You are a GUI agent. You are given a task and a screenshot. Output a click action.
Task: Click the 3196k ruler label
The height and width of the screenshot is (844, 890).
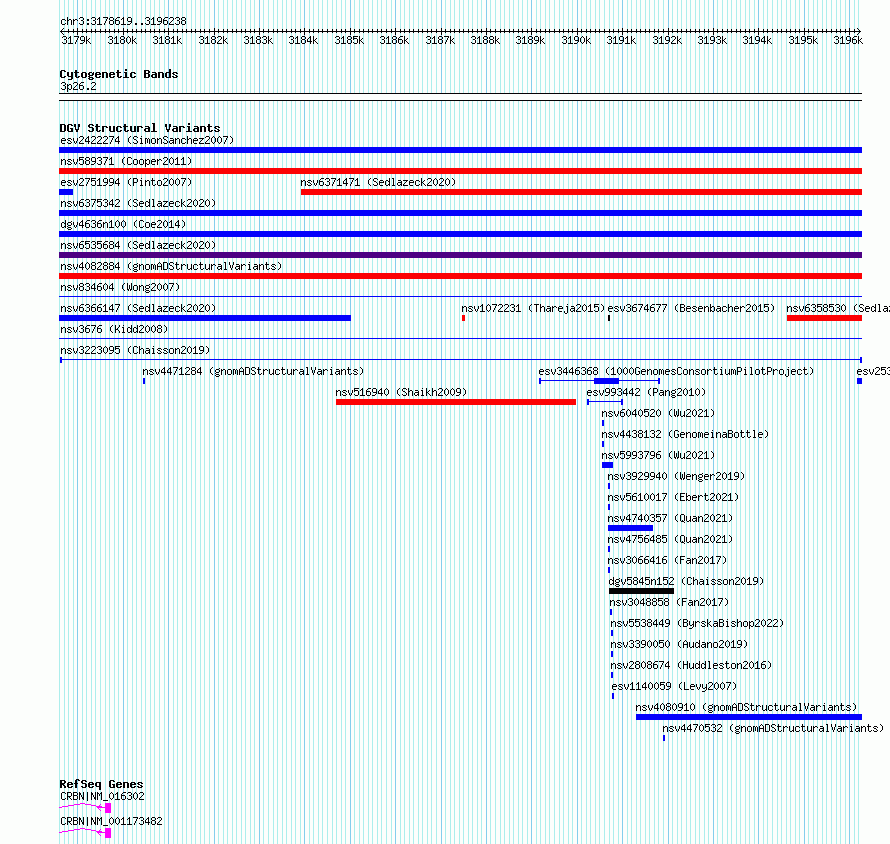[x=848, y=40]
